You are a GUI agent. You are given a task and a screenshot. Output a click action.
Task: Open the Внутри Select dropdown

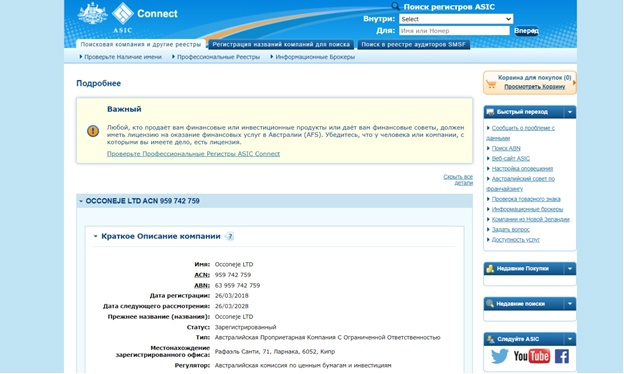pyautogui.click(x=456, y=19)
